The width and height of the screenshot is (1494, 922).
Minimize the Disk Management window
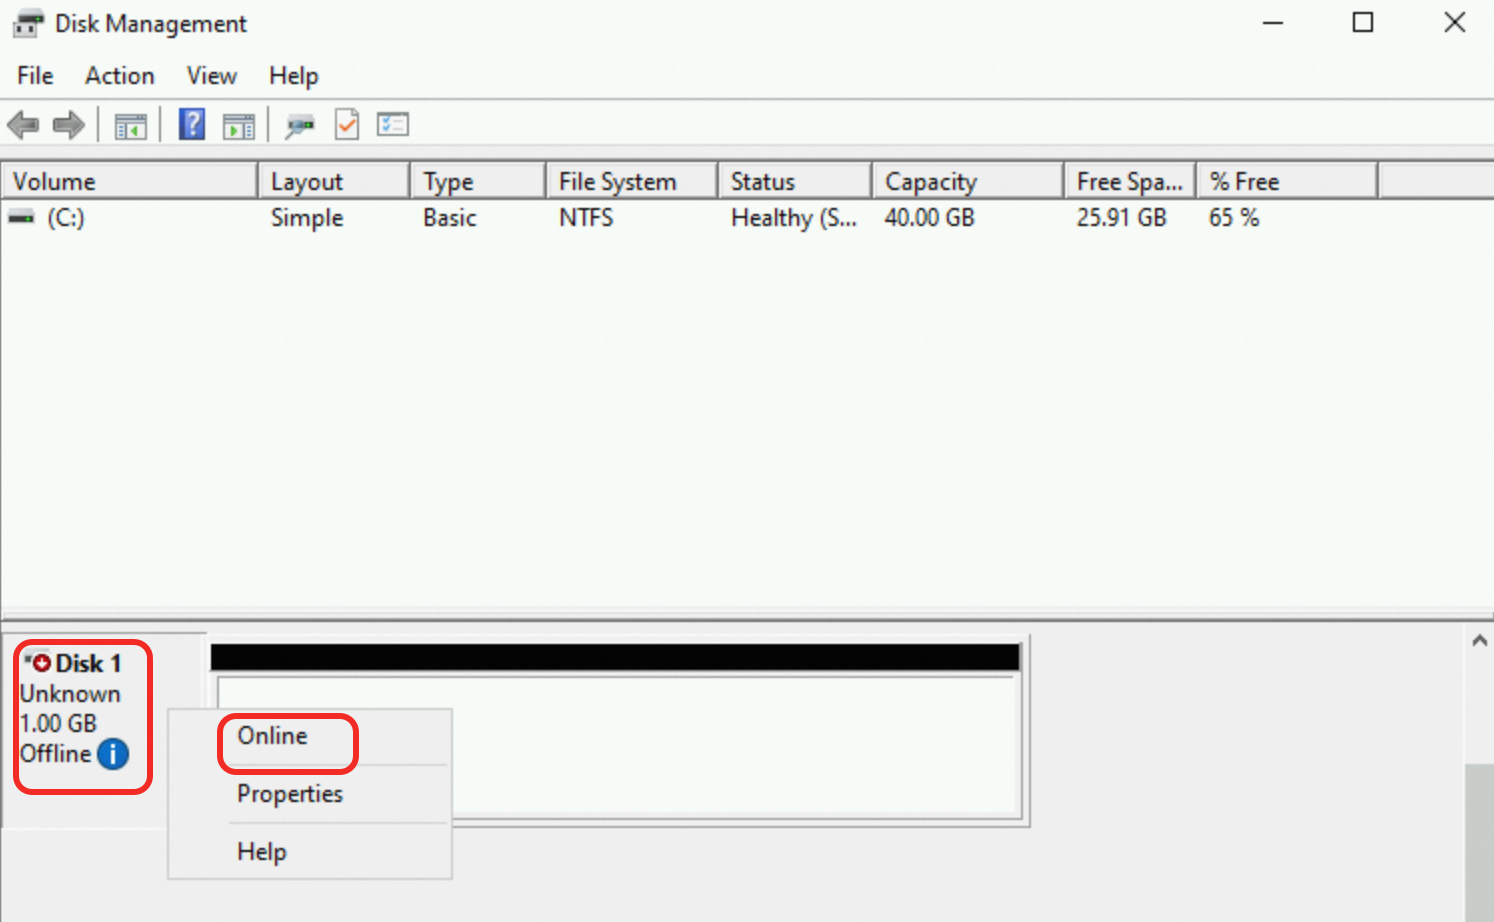point(1273,23)
